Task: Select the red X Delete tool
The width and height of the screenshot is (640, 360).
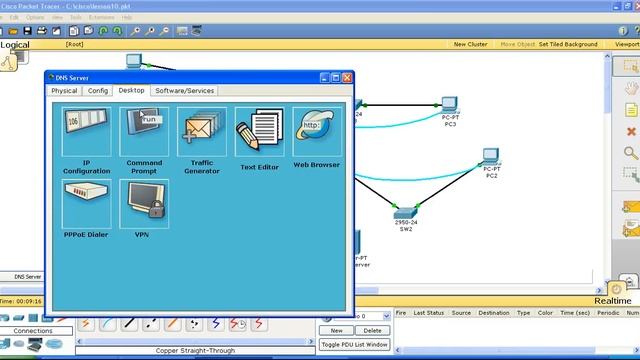Action: click(631, 131)
